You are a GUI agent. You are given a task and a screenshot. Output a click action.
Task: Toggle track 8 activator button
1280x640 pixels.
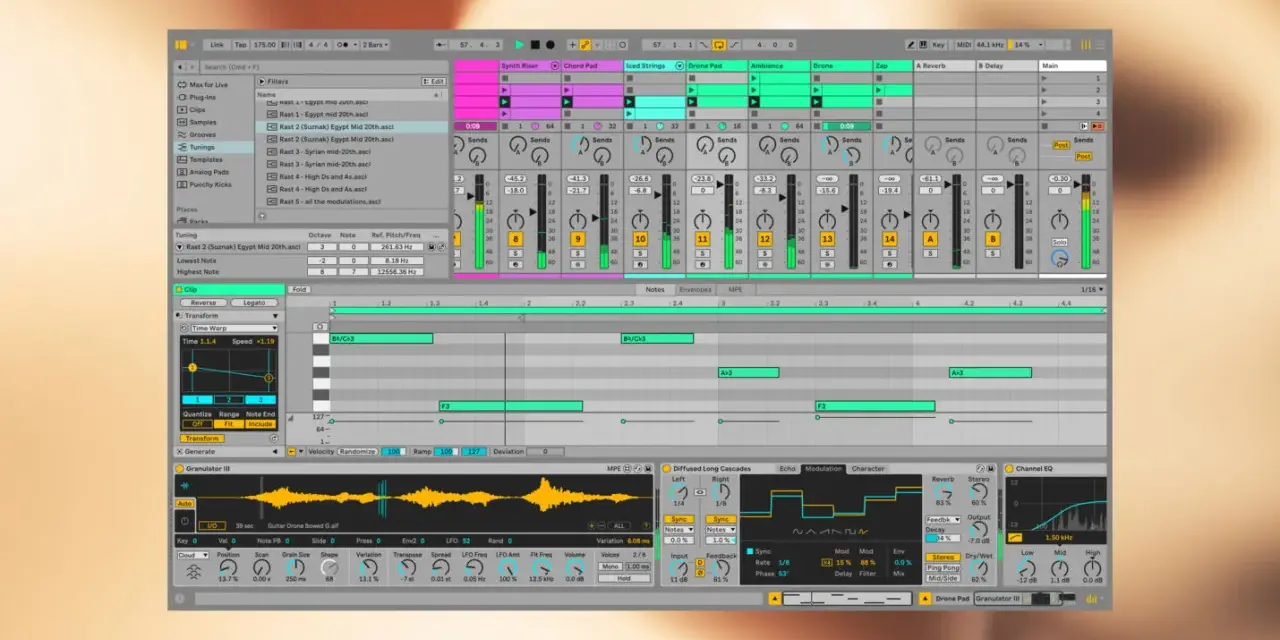click(x=515, y=239)
